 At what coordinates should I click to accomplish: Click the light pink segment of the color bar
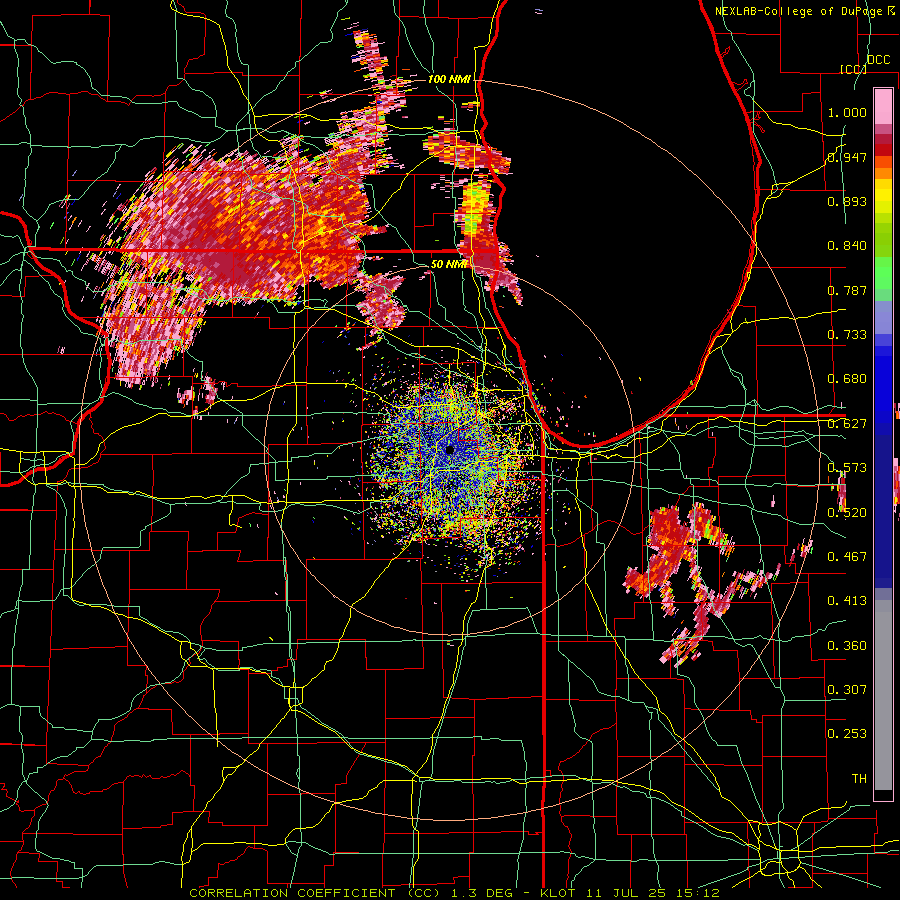pyautogui.click(x=883, y=106)
